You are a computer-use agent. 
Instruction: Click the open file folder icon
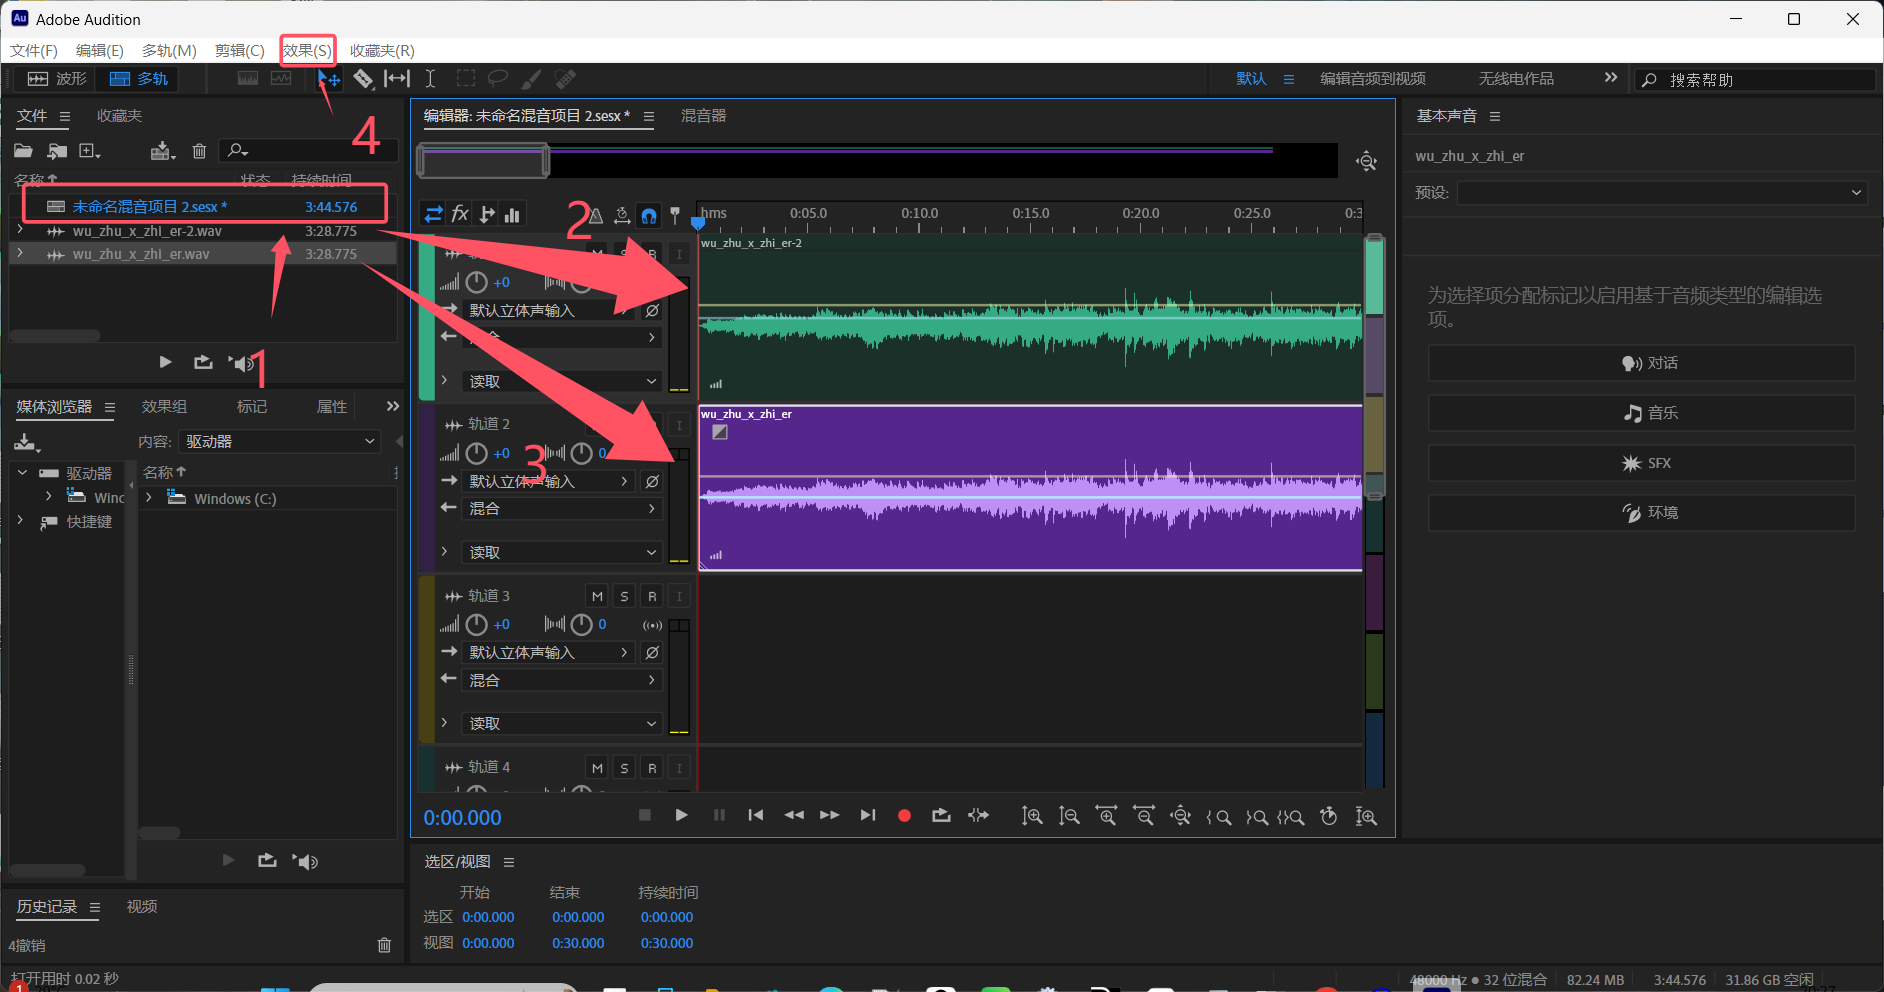tap(23, 151)
